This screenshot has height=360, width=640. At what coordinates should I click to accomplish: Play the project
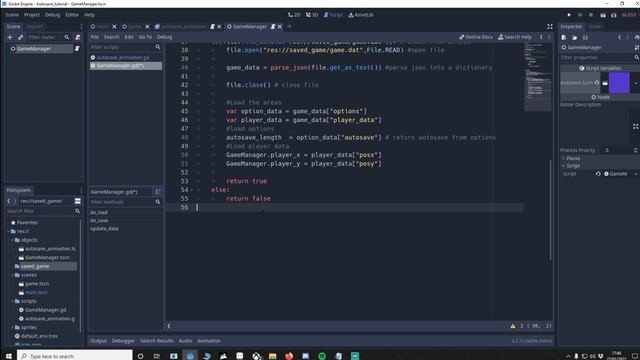pyautogui.click(x=569, y=15)
